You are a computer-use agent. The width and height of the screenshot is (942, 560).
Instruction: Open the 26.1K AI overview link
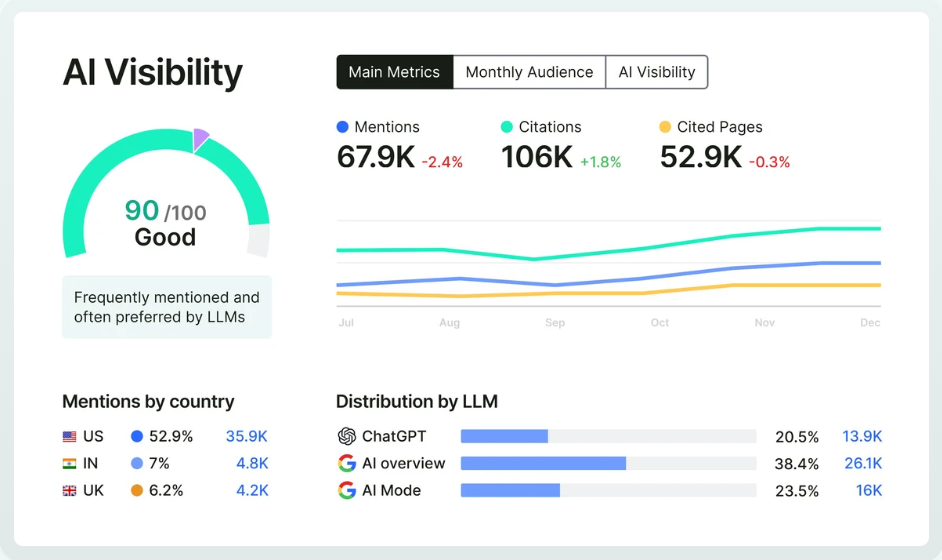point(863,463)
